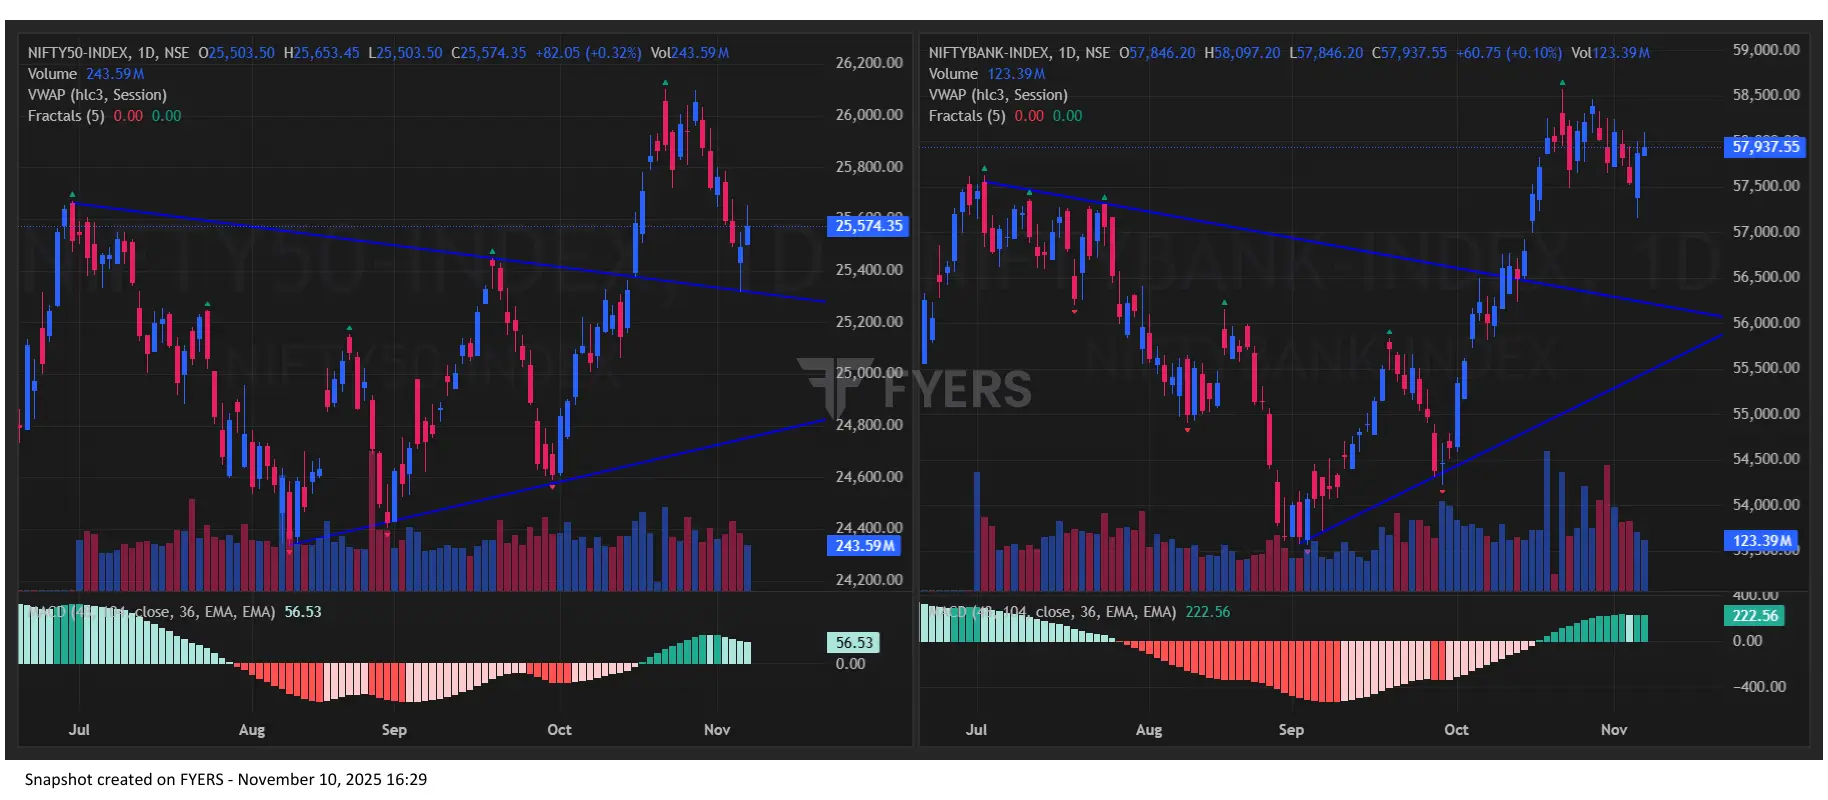The image size is (1828, 800).
Task: Click the topmost green fractal arrow on NIFTYBANK
Action: [1562, 82]
